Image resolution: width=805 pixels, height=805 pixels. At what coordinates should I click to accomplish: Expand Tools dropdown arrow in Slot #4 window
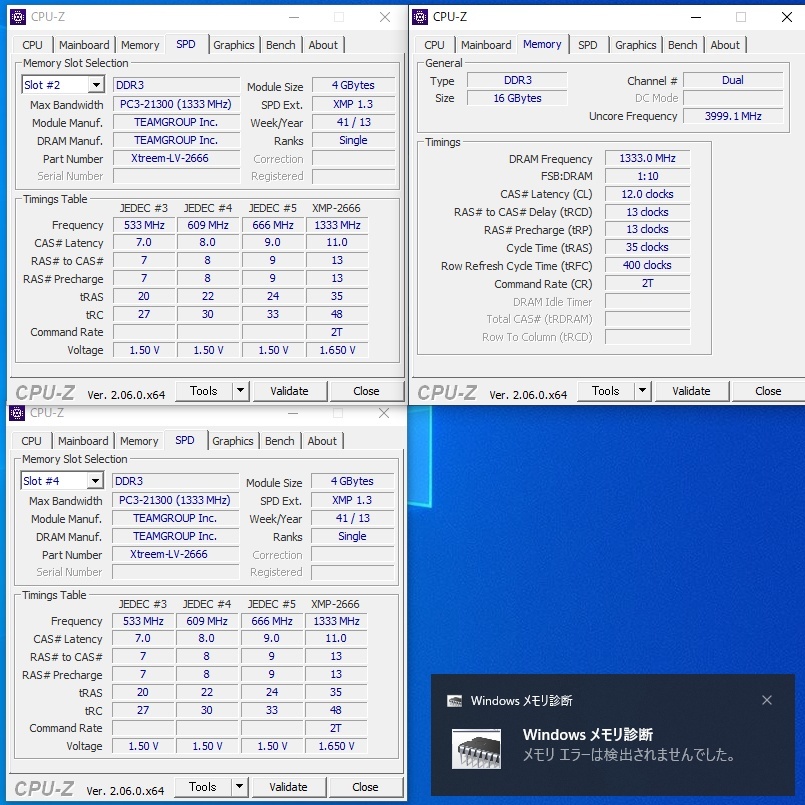pyautogui.click(x=239, y=787)
